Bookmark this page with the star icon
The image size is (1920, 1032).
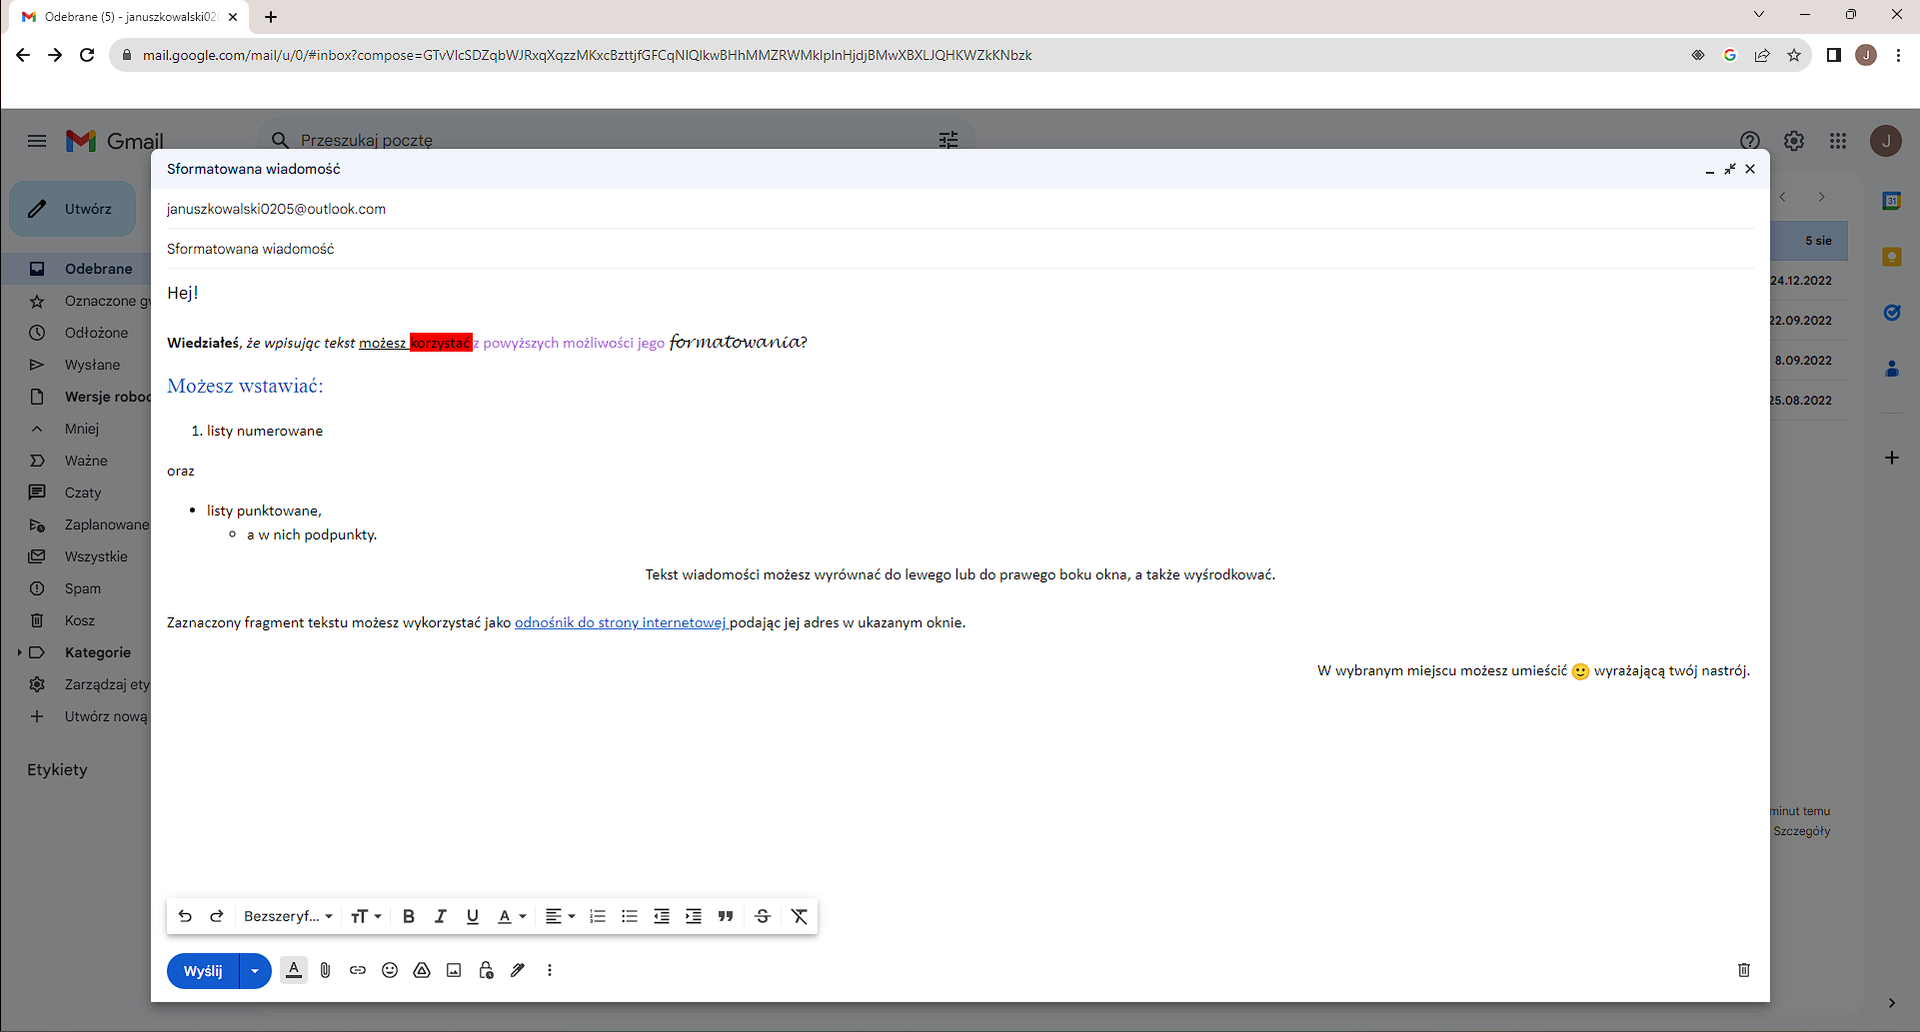1794,55
